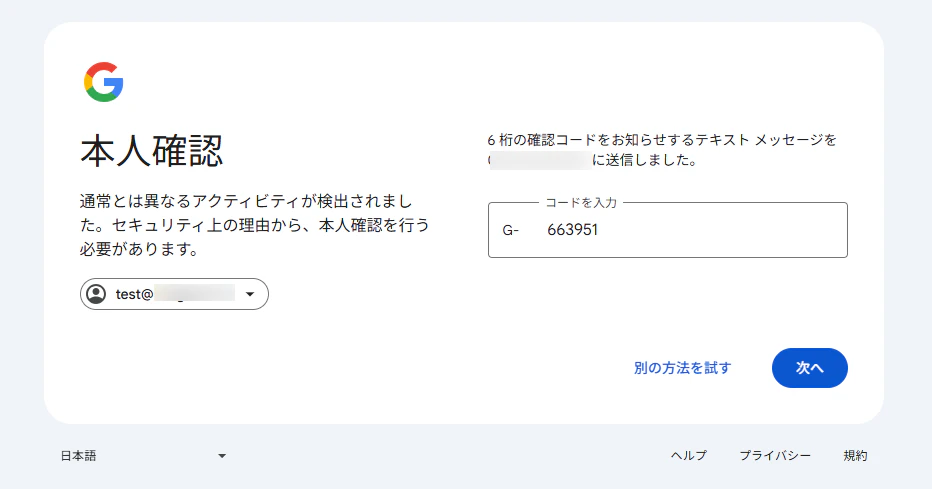932x489 pixels.
Task: Click the language dropdown arrow at bottom
Action: tap(222, 456)
